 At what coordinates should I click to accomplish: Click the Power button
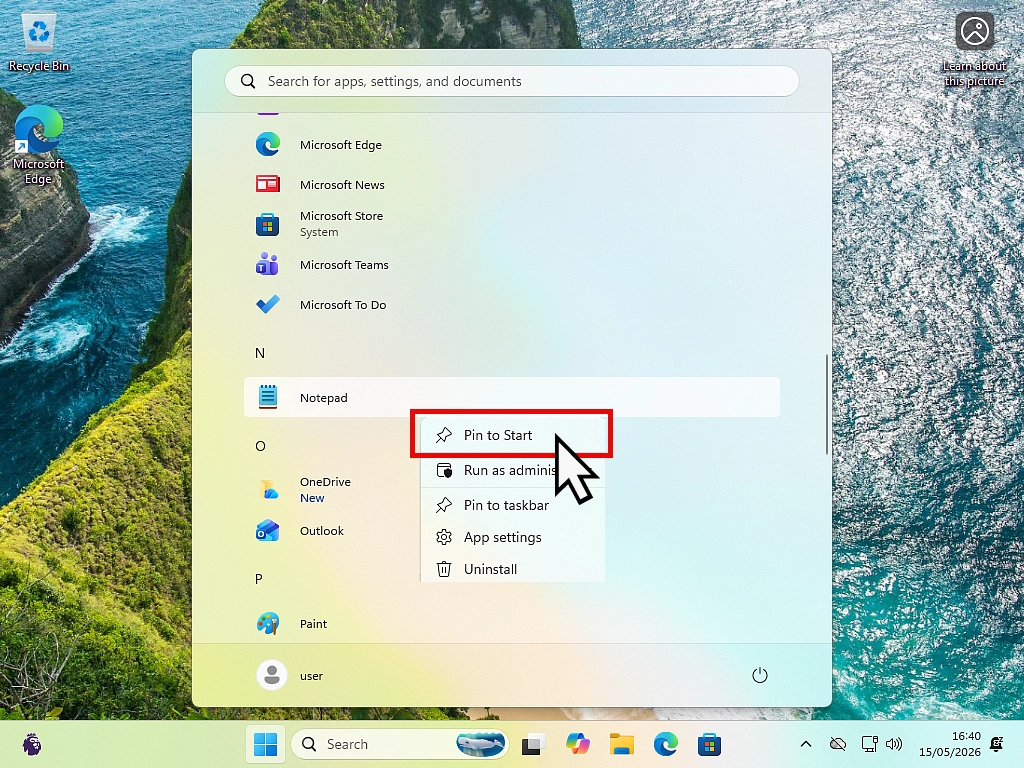point(760,675)
